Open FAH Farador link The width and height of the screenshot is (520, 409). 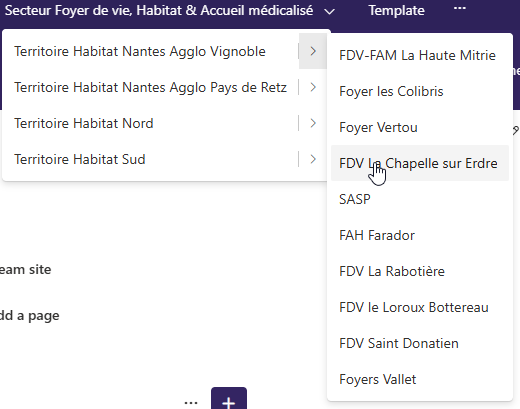pos(377,235)
